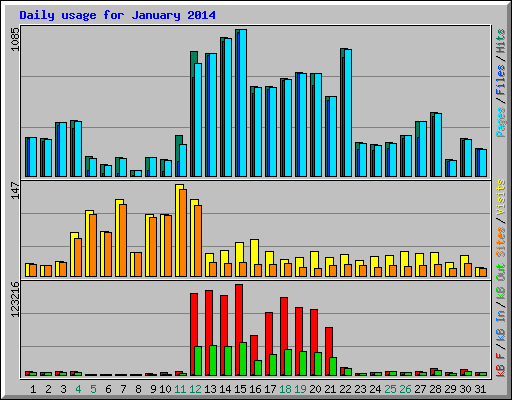Click day label 10 on the x-axis
This screenshot has height=400, width=512.
click(x=165, y=389)
